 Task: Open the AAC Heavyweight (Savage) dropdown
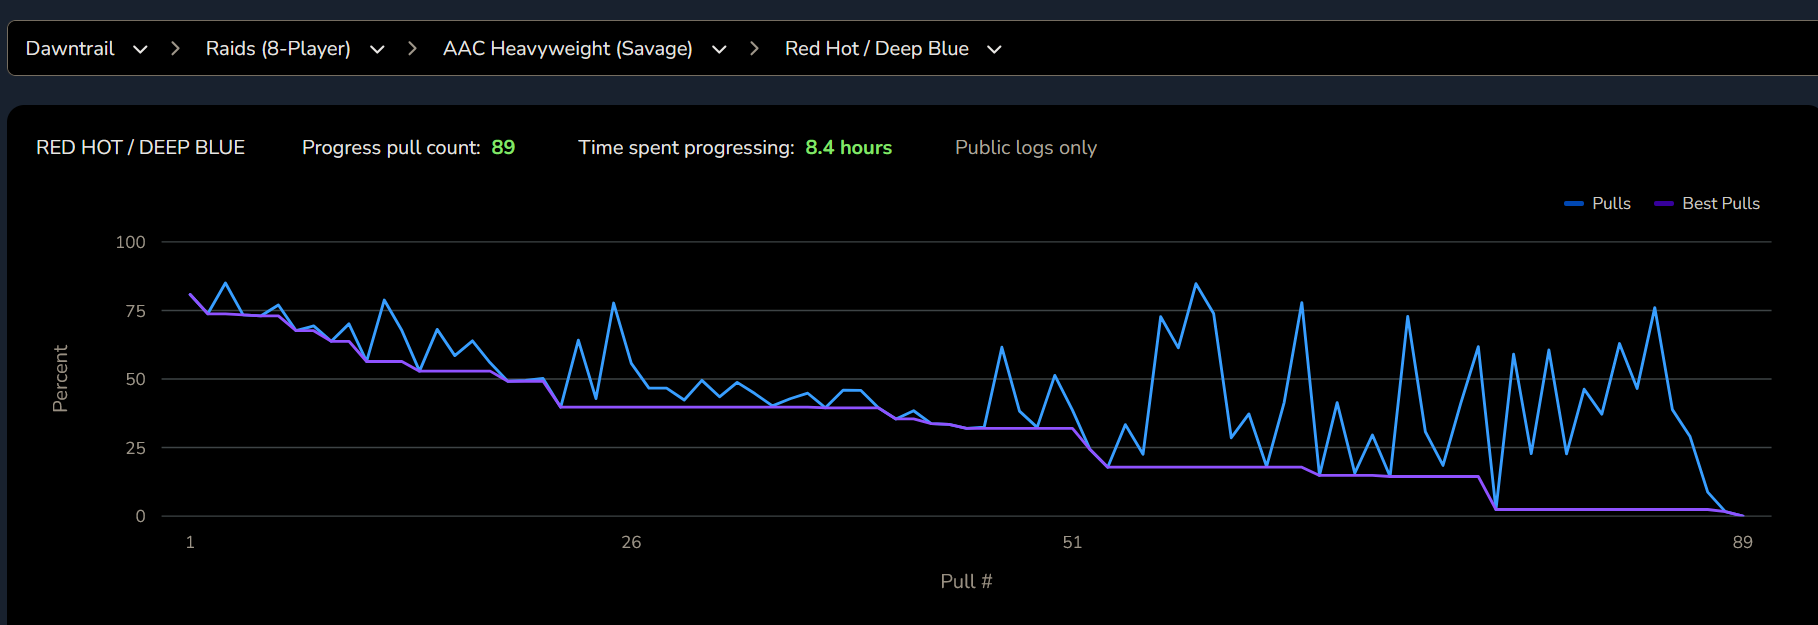584,48
